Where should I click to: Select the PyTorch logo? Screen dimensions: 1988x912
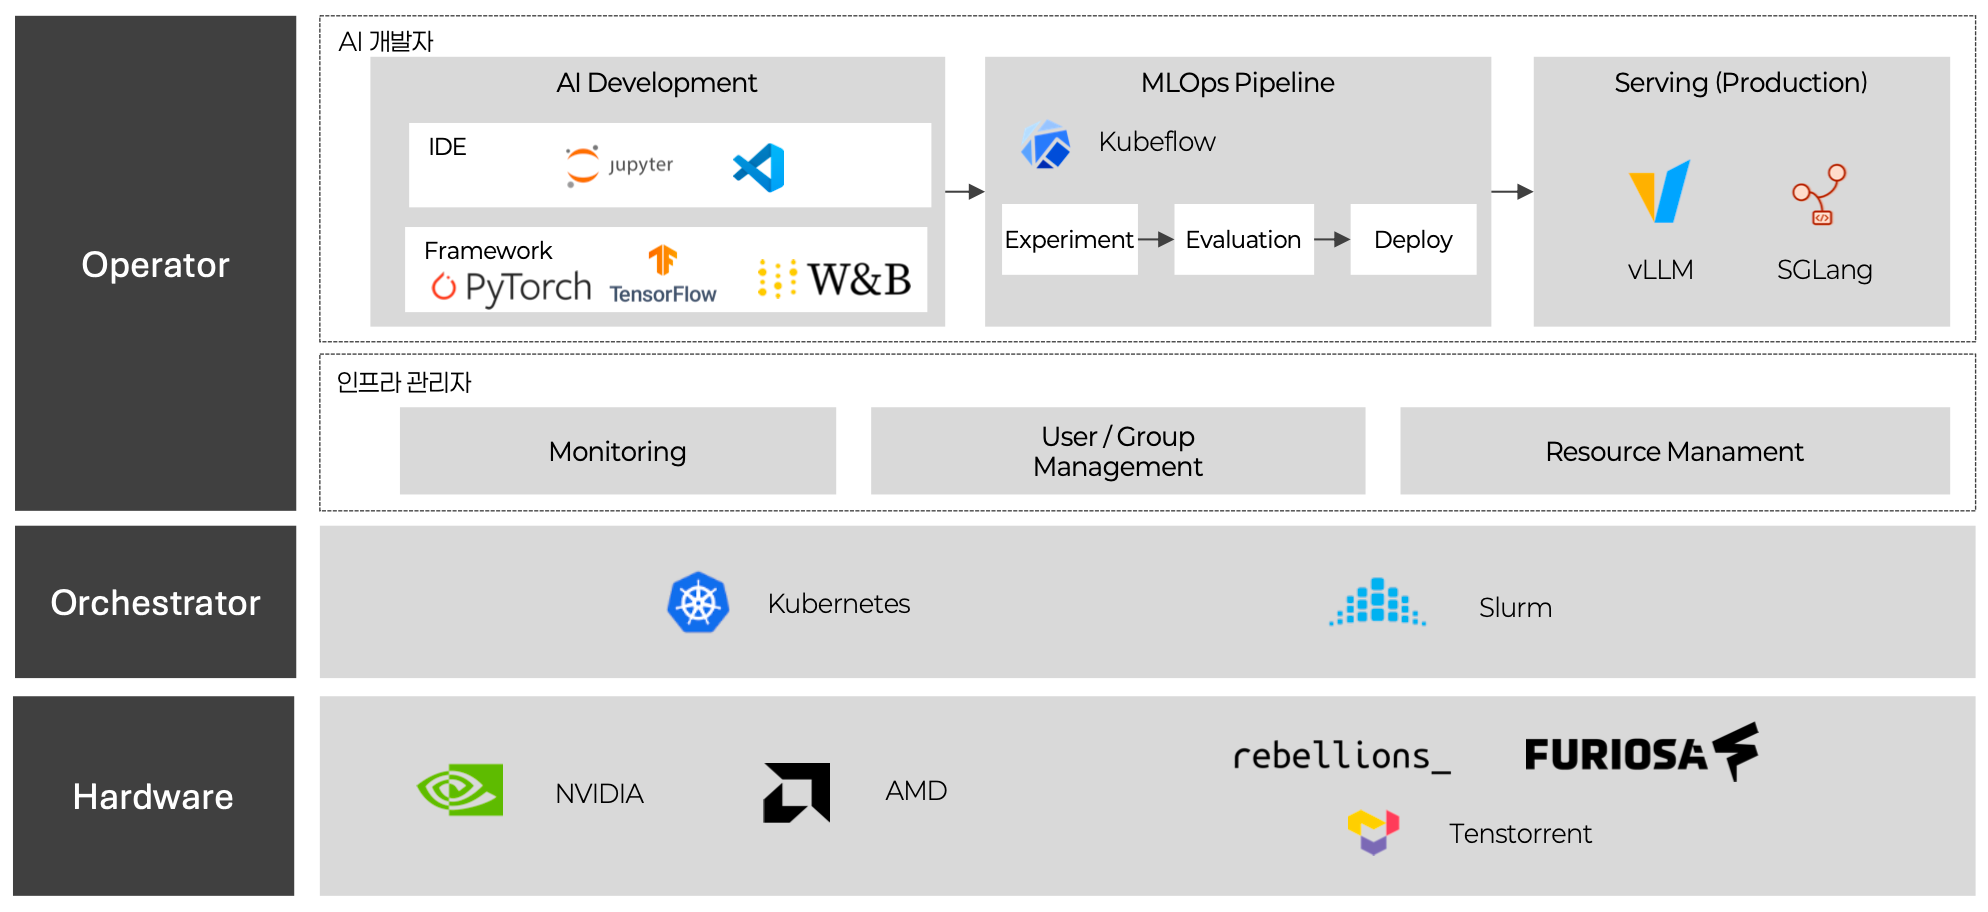(x=512, y=287)
